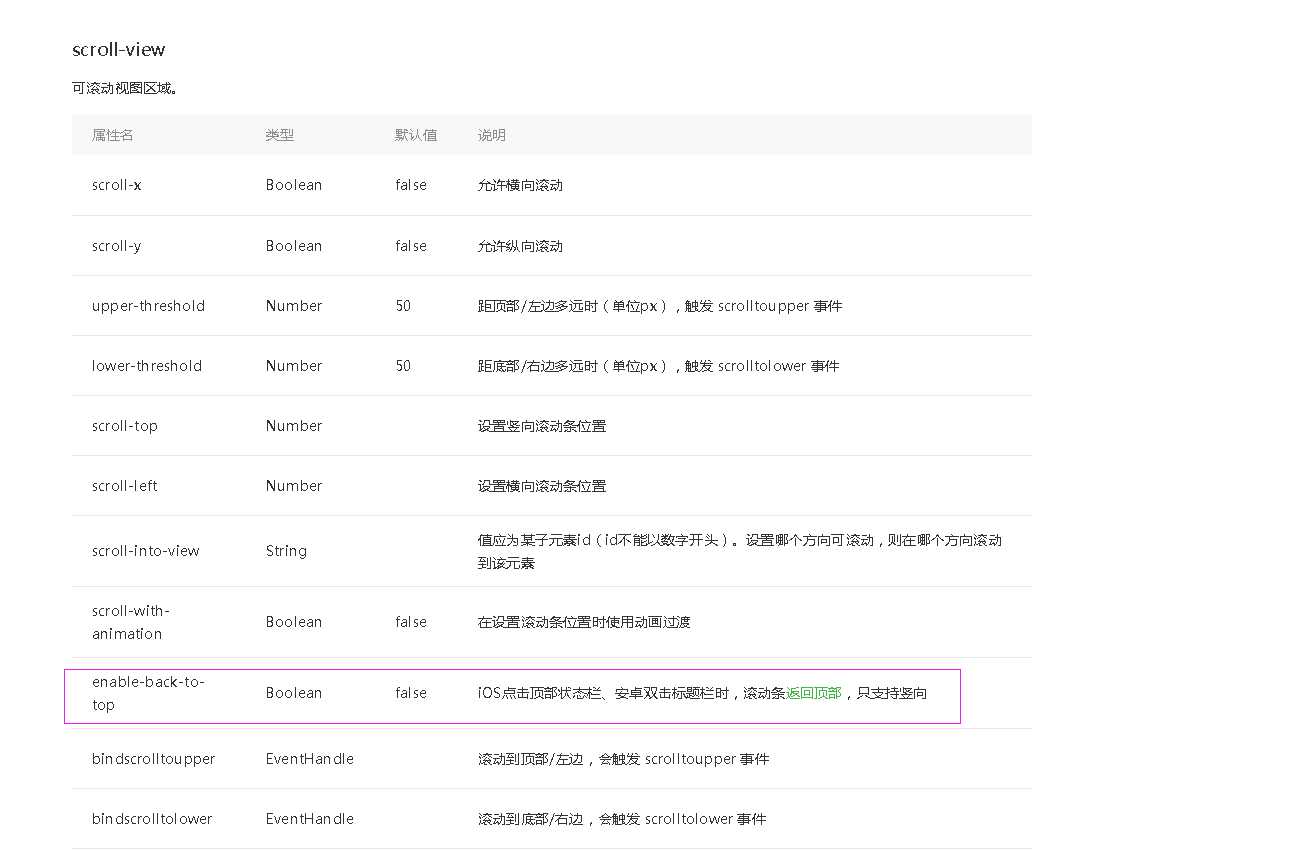This screenshot has height=851, width=1294.
Task: Click the 类型 column header
Action: click(279, 134)
